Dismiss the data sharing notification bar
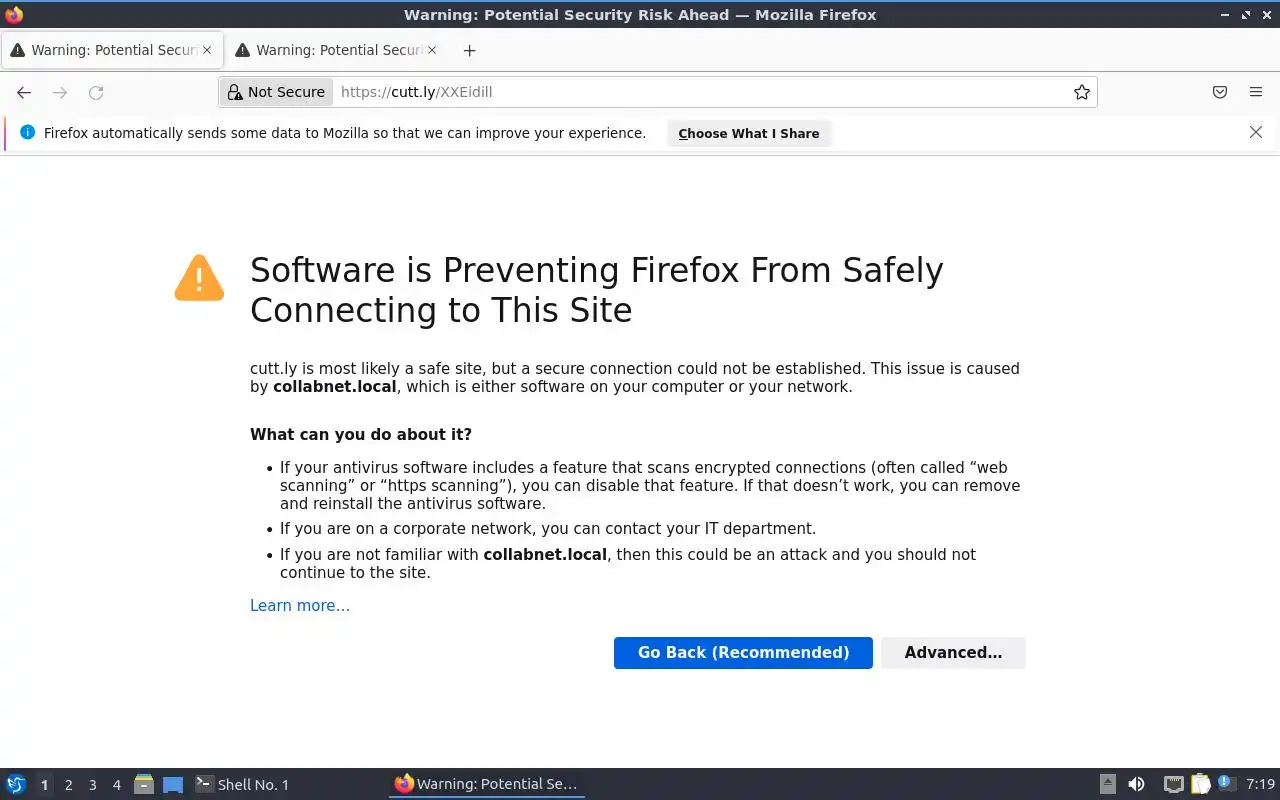Image resolution: width=1280 pixels, height=800 pixels. pyautogui.click(x=1256, y=132)
